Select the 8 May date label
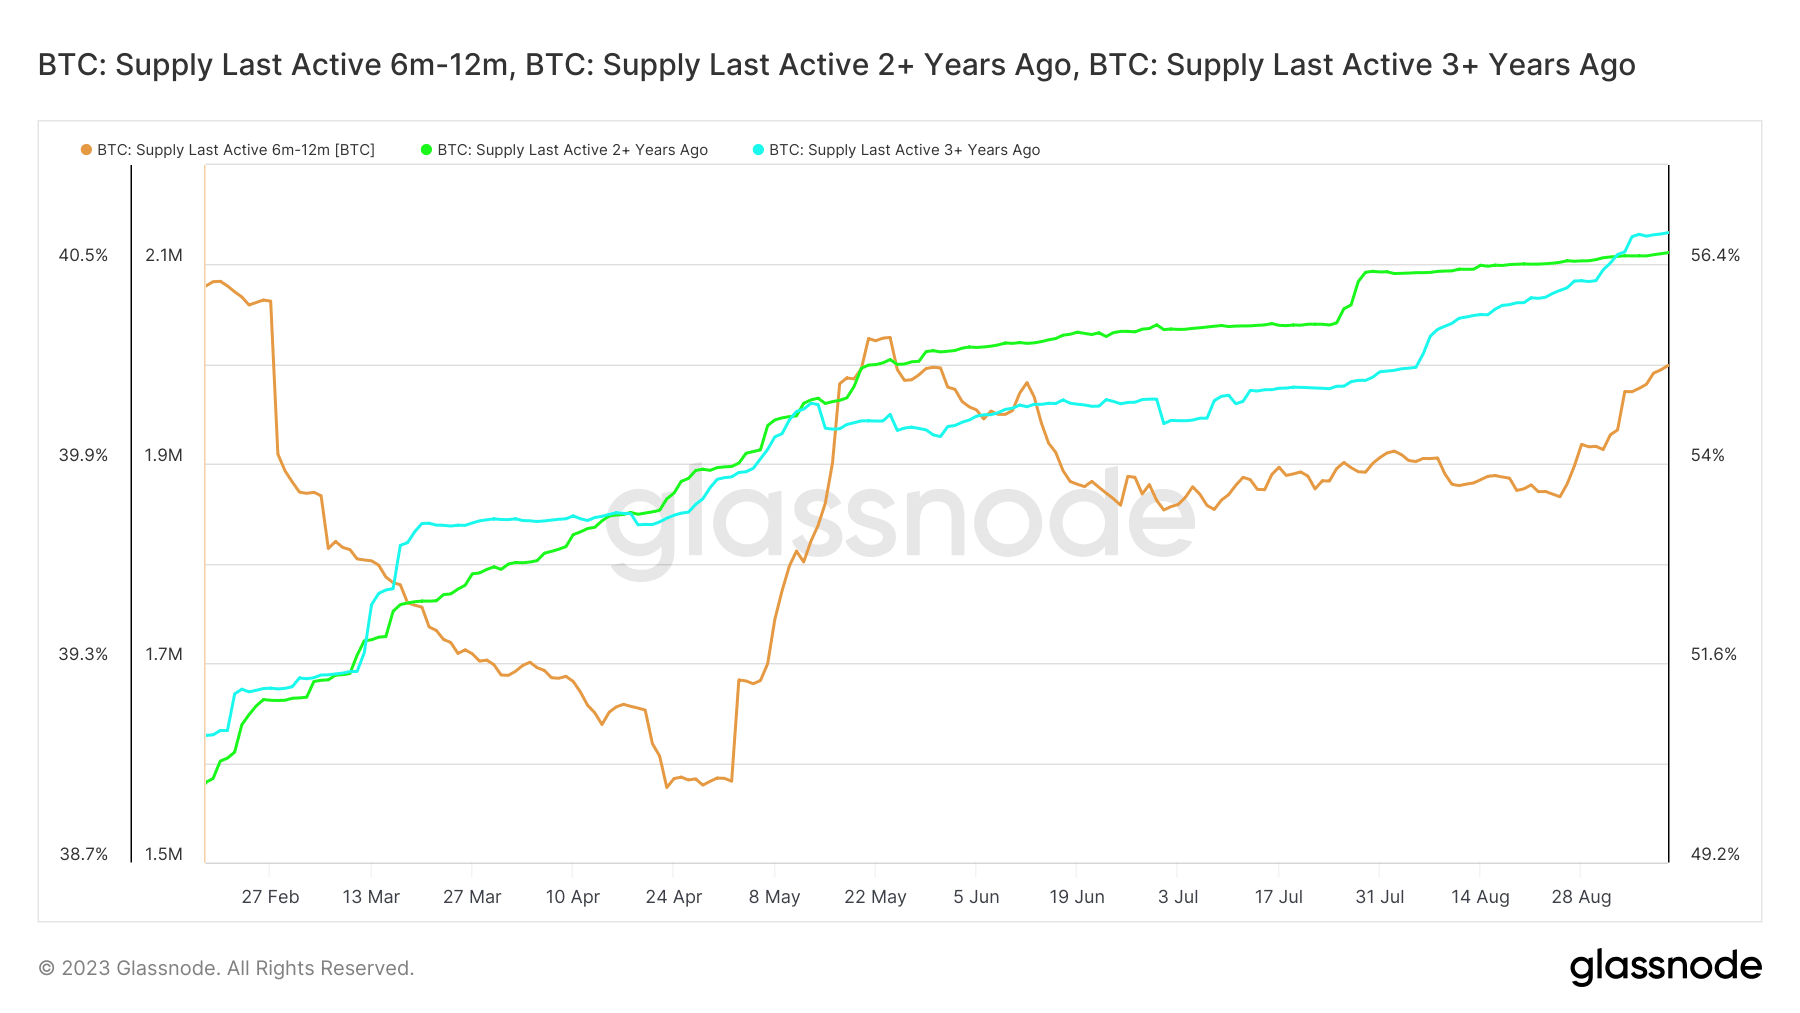Screen dimensions: 1800x1013 [775, 897]
